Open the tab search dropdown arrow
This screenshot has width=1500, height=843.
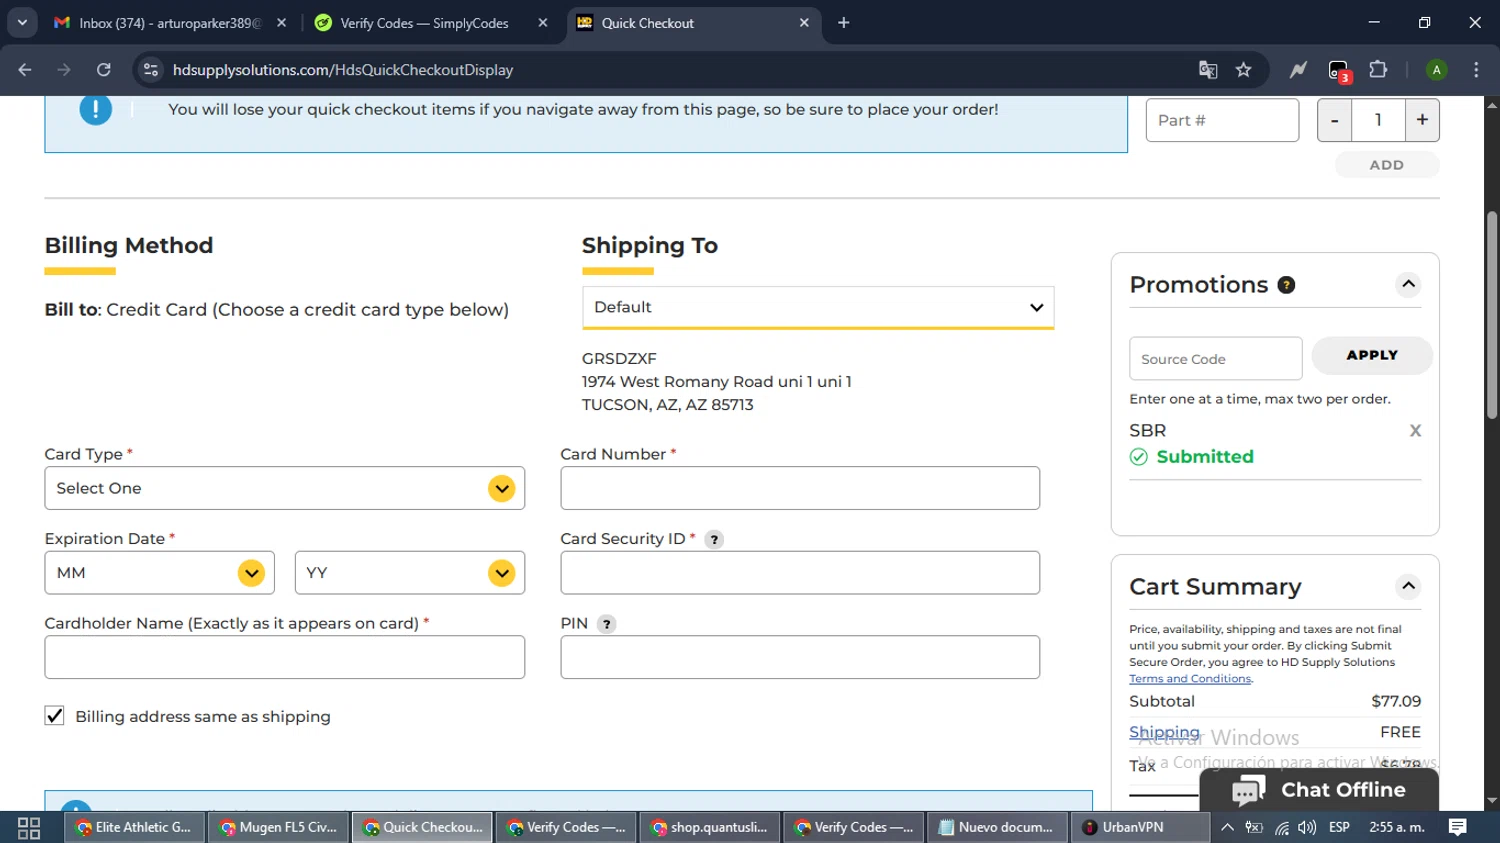point(22,22)
